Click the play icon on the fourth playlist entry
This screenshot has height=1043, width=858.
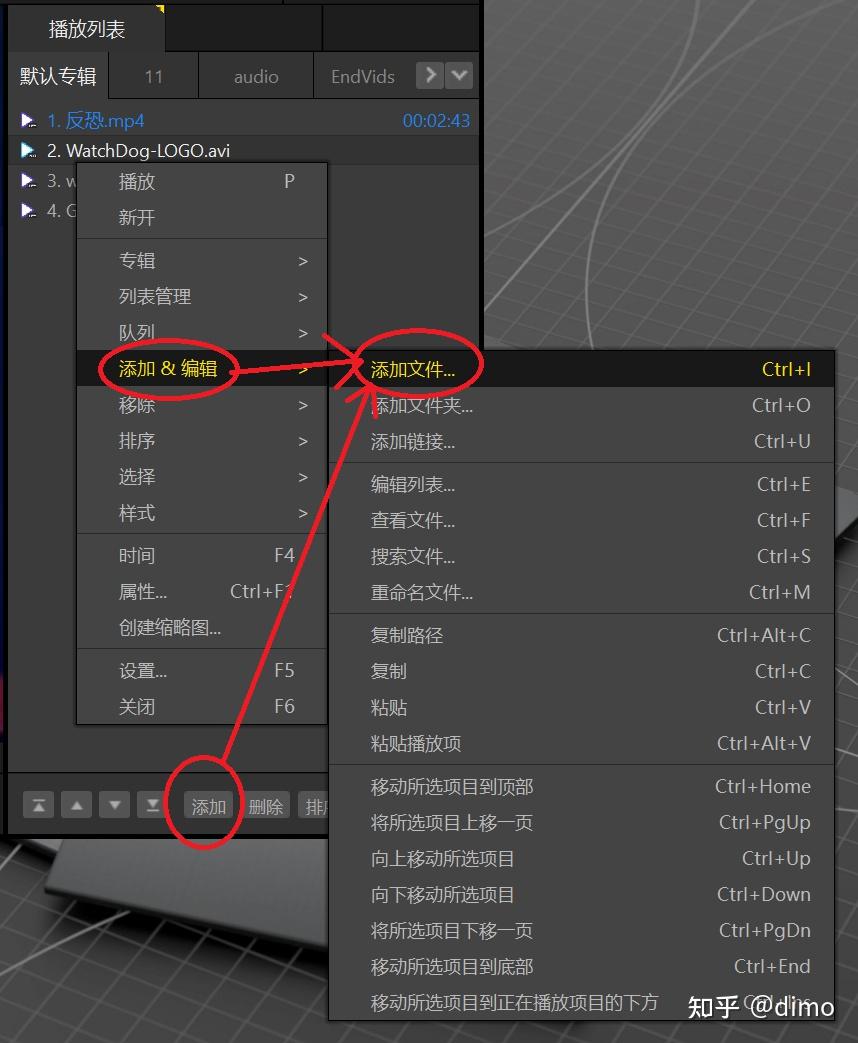coord(27,211)
